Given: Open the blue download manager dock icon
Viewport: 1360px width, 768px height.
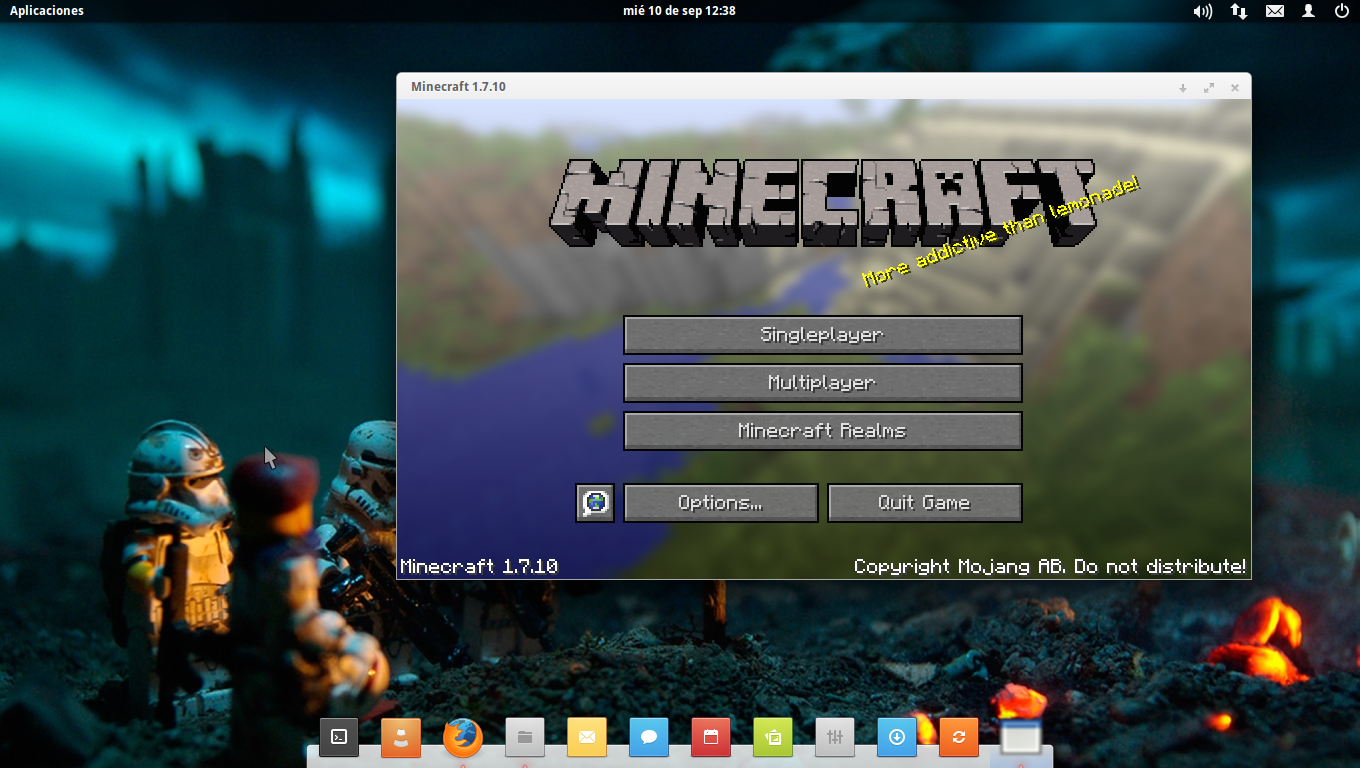Looking at the screenshot, I should (897, 738).
